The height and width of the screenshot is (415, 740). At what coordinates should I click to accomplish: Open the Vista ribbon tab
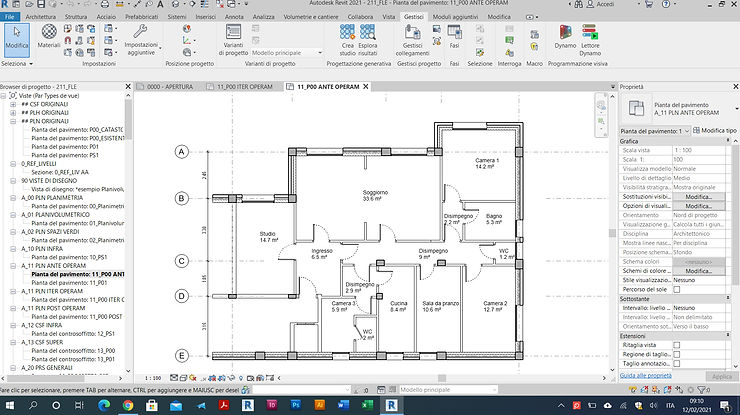[x=389, y=17]
